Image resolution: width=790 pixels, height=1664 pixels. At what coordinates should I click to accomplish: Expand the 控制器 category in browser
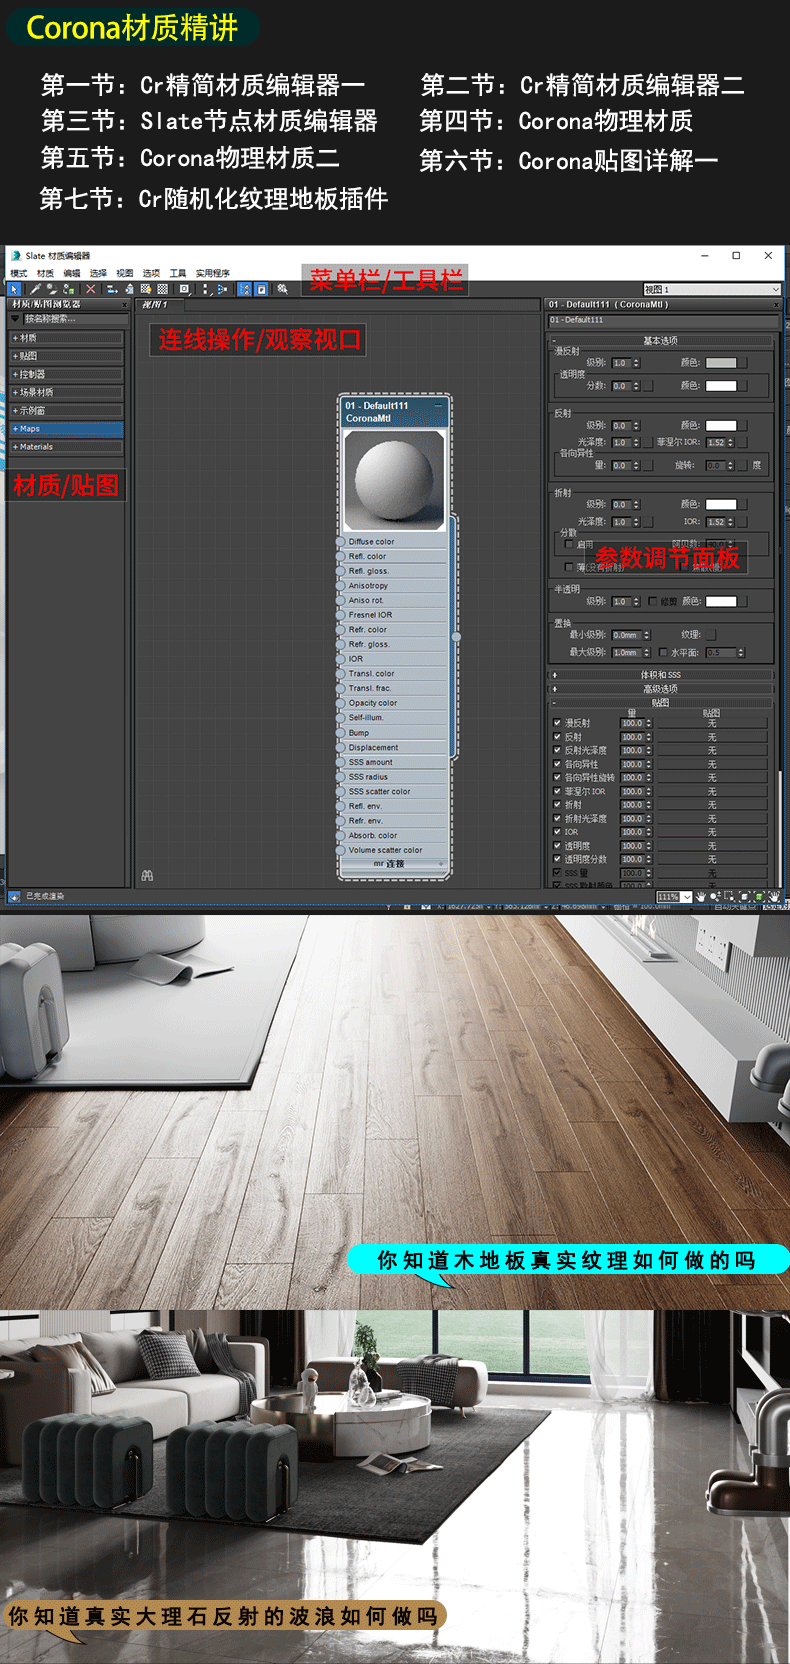click(x=66, y=374)
